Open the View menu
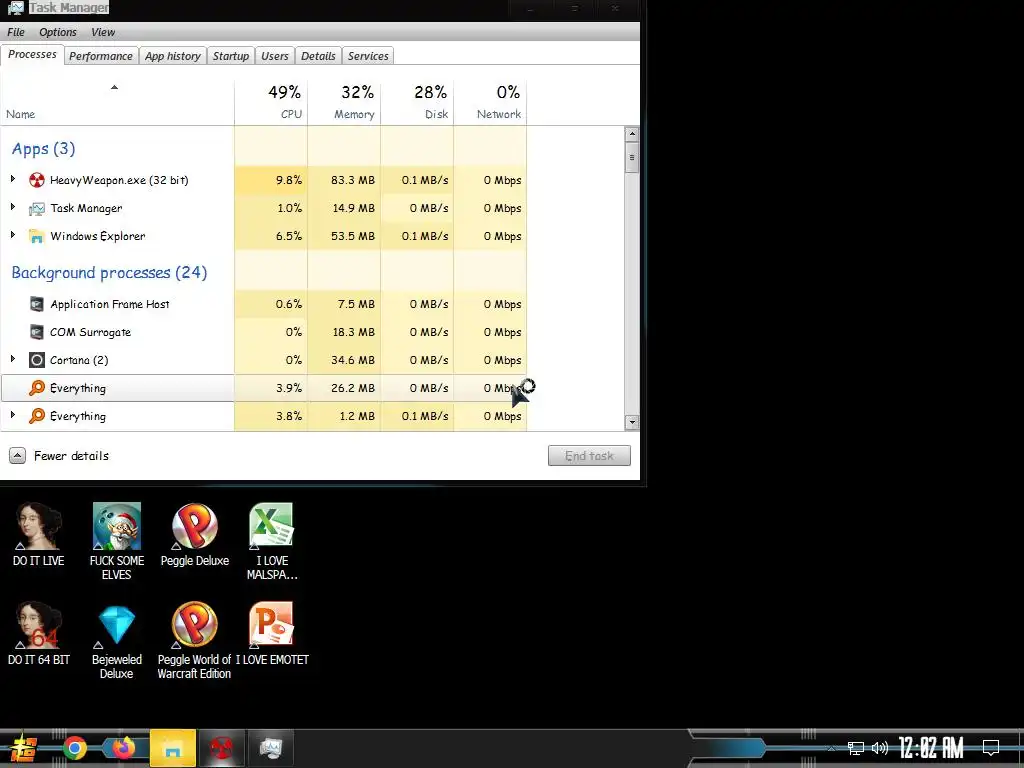 coord(103,32)
